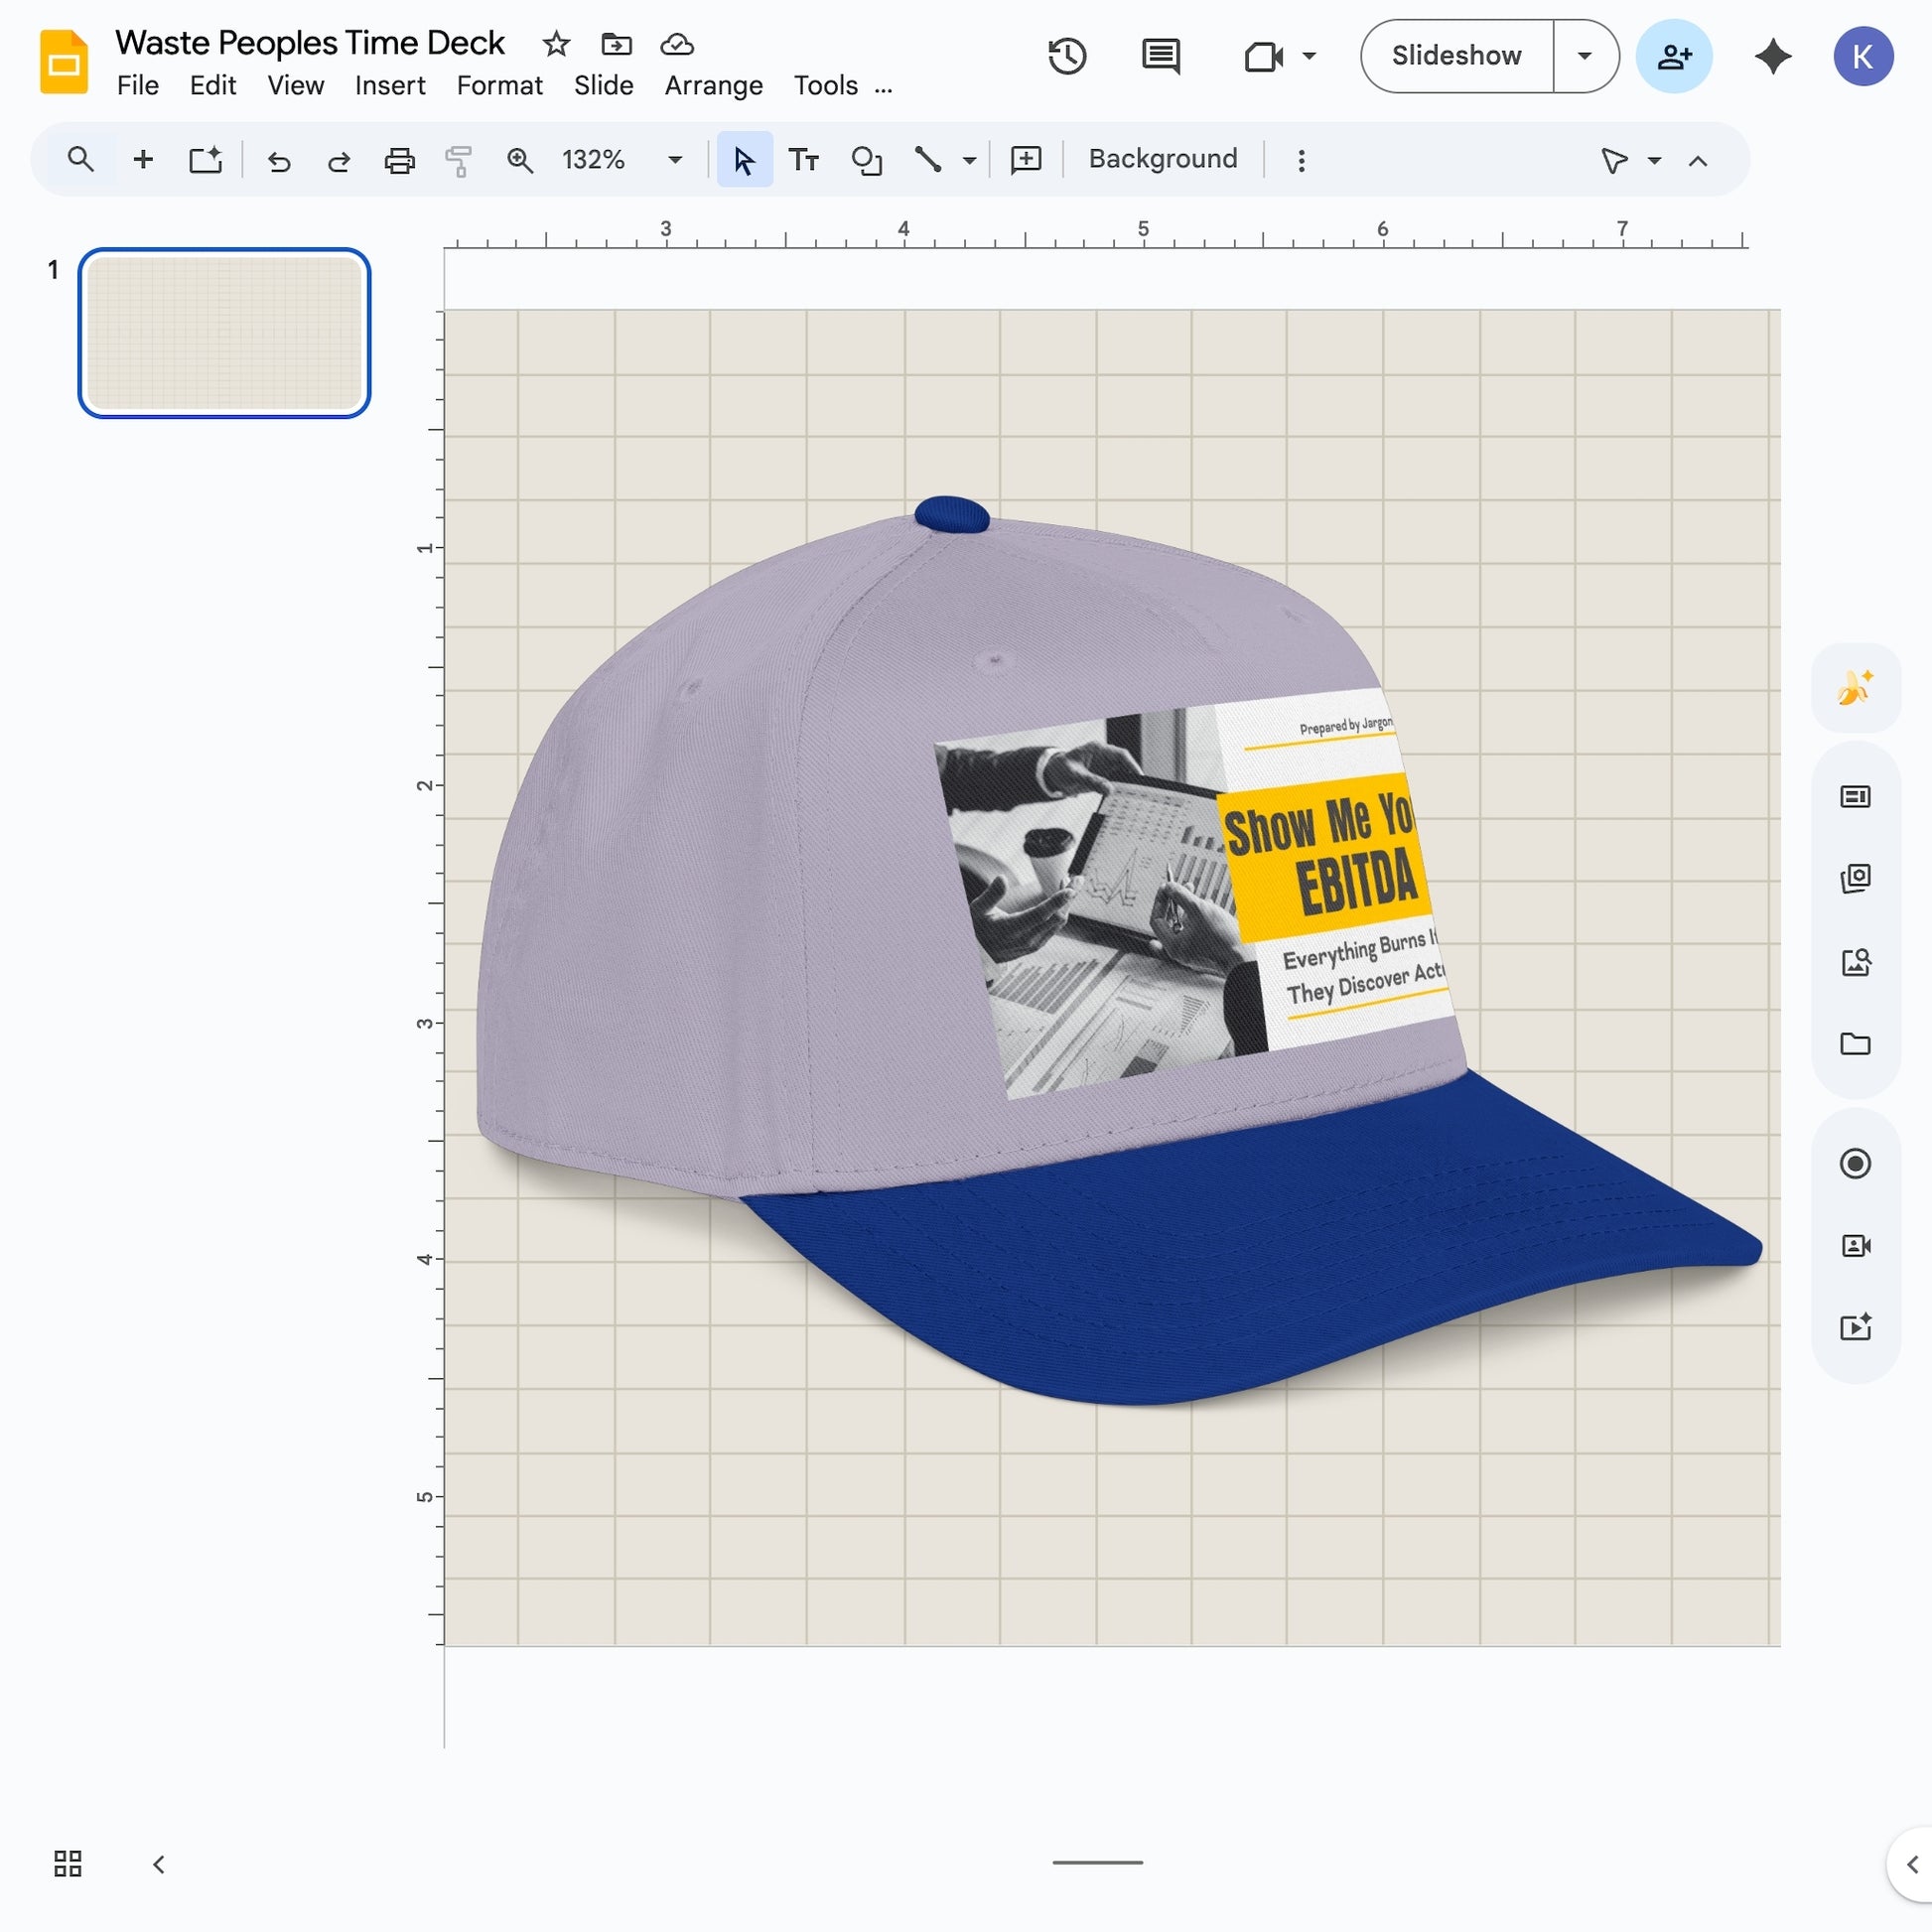The width and height of the screenshot is (1932, 1932).
Task: Open the toolbar three-dot more options
Action: tap(1301, 161)
